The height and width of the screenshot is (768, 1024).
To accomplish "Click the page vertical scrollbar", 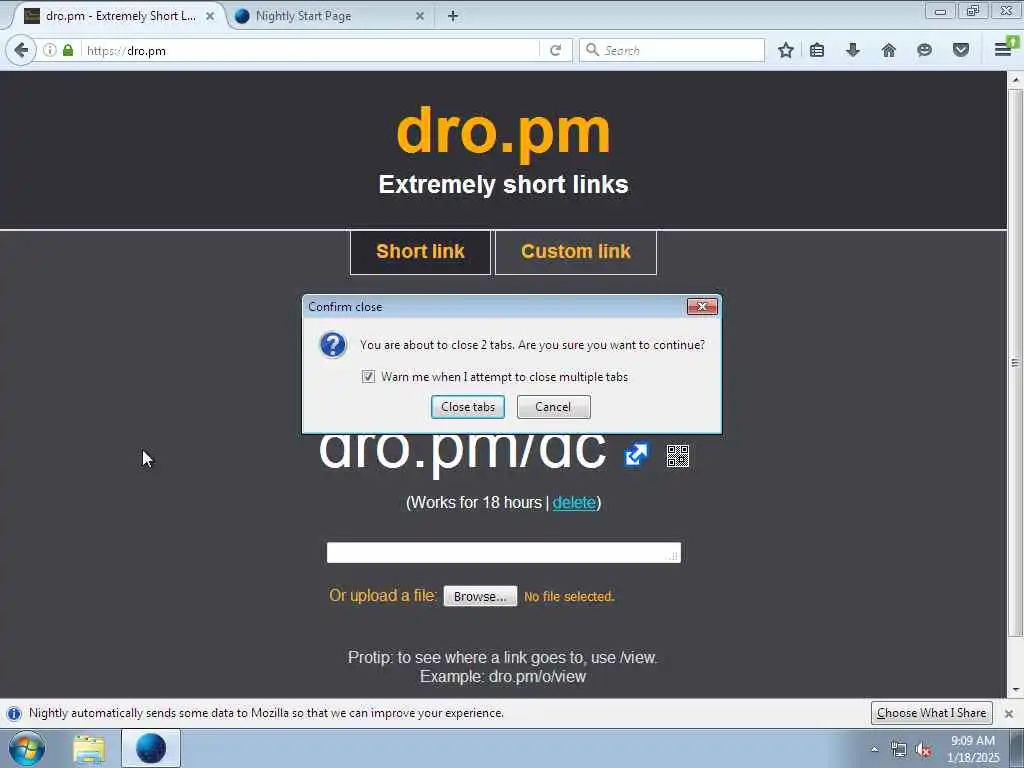I will click(1015, 362).
